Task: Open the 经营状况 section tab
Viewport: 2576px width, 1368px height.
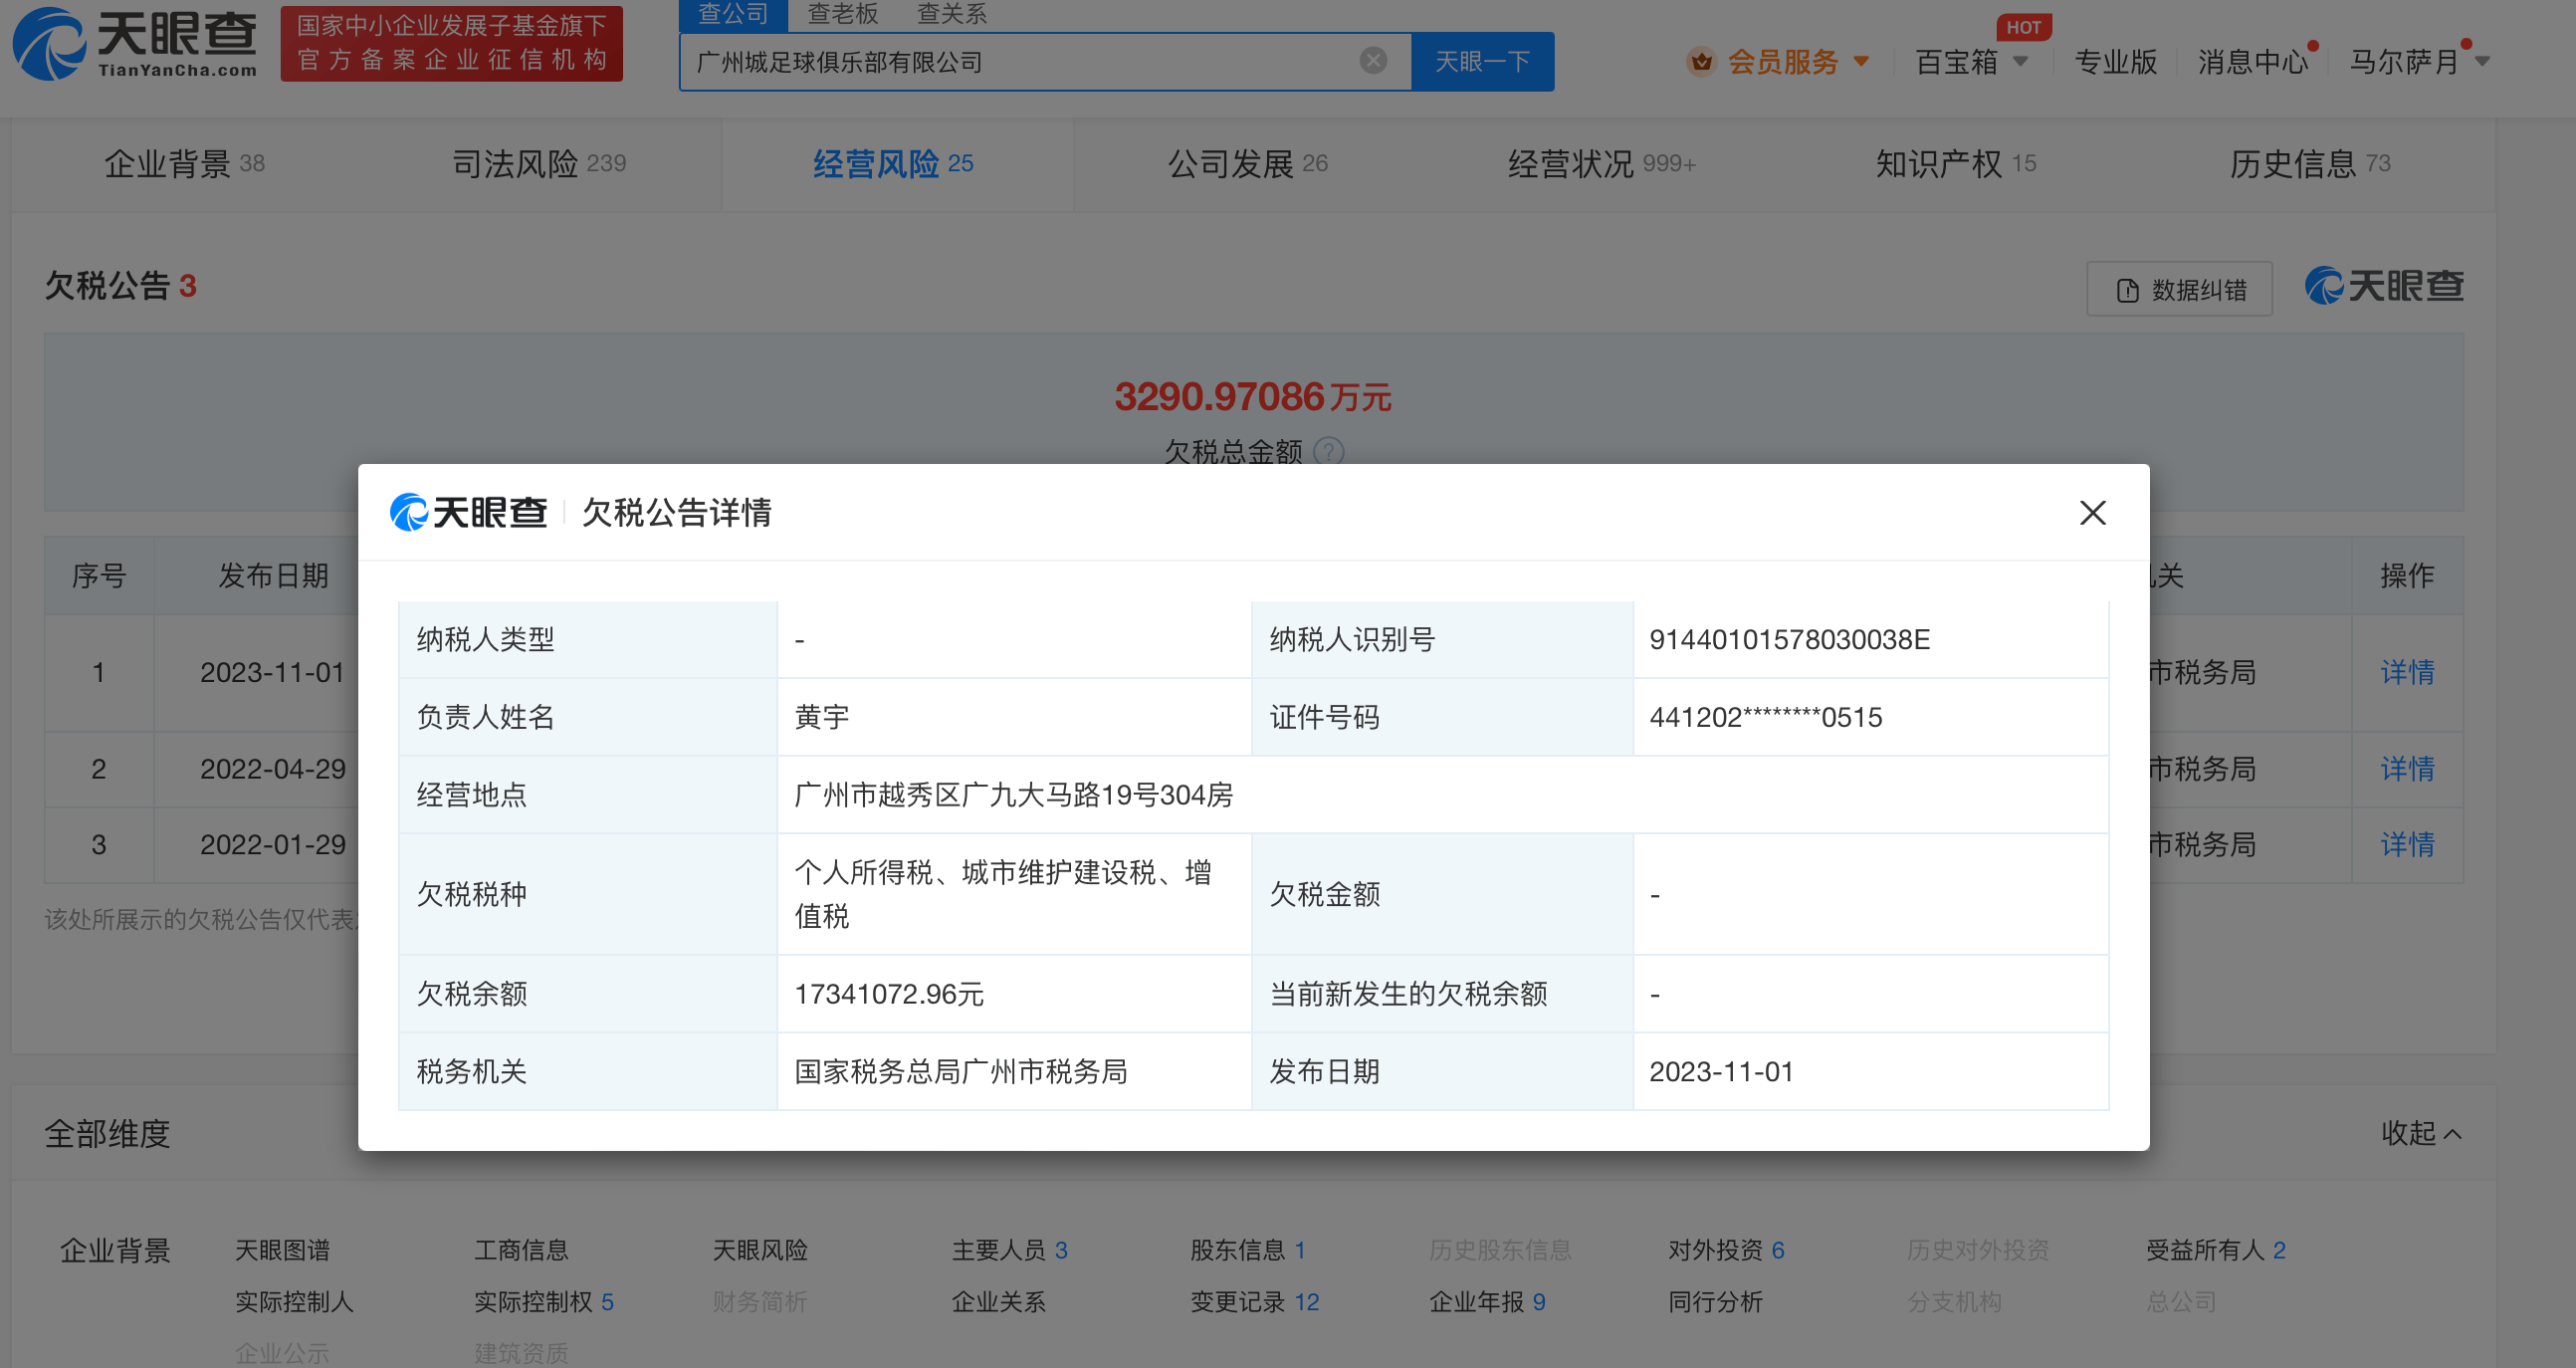Action: coord(1602,164)
